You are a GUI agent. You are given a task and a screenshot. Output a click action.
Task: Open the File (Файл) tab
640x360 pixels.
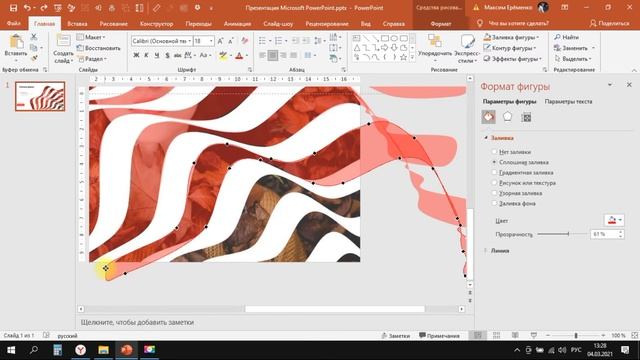(13, 24)
